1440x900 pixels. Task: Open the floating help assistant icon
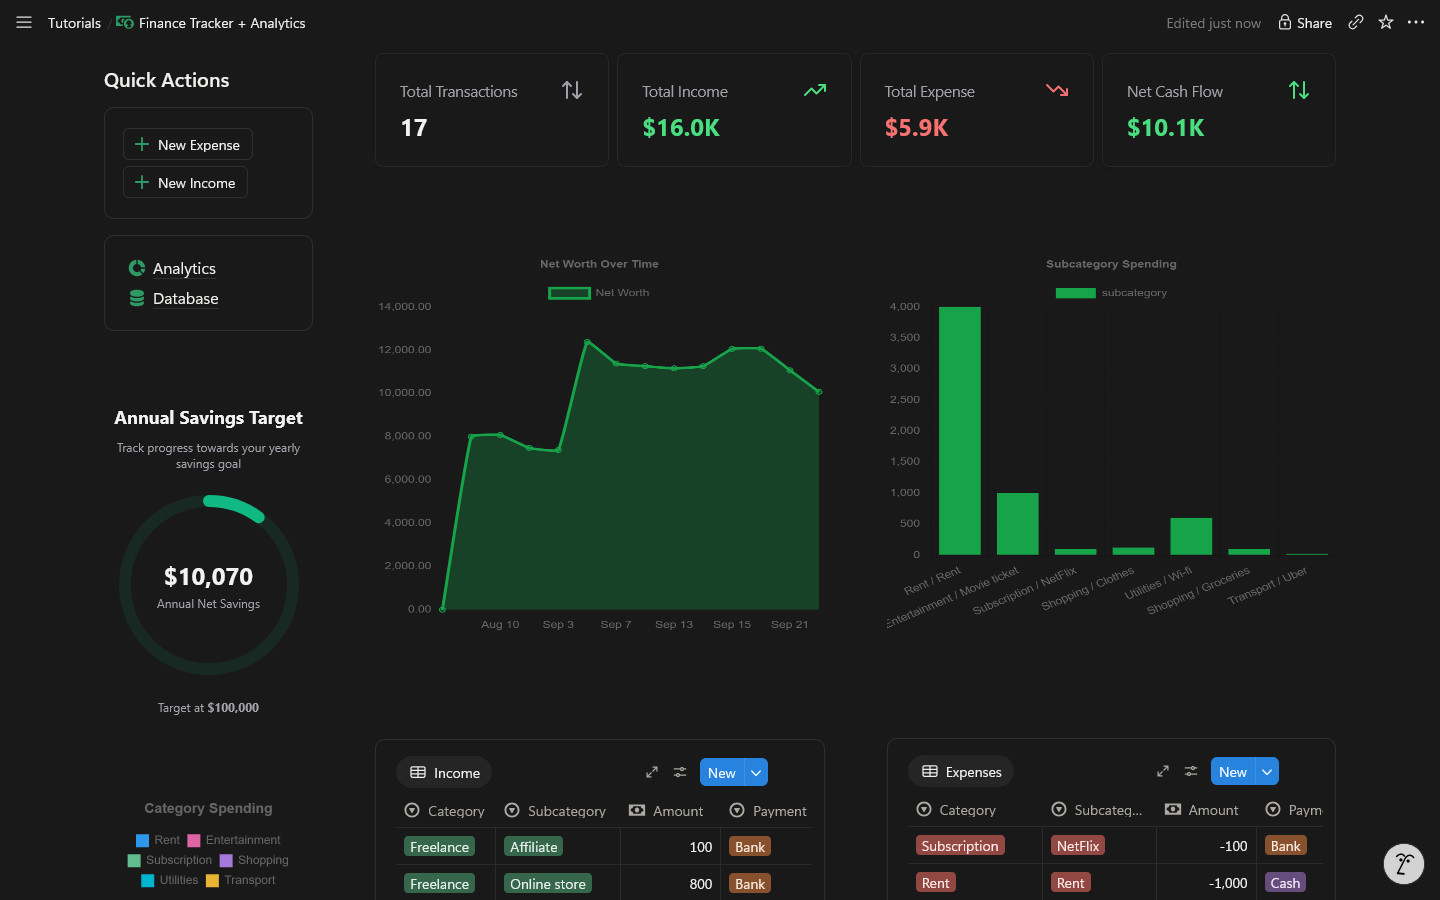[1404, 864]
